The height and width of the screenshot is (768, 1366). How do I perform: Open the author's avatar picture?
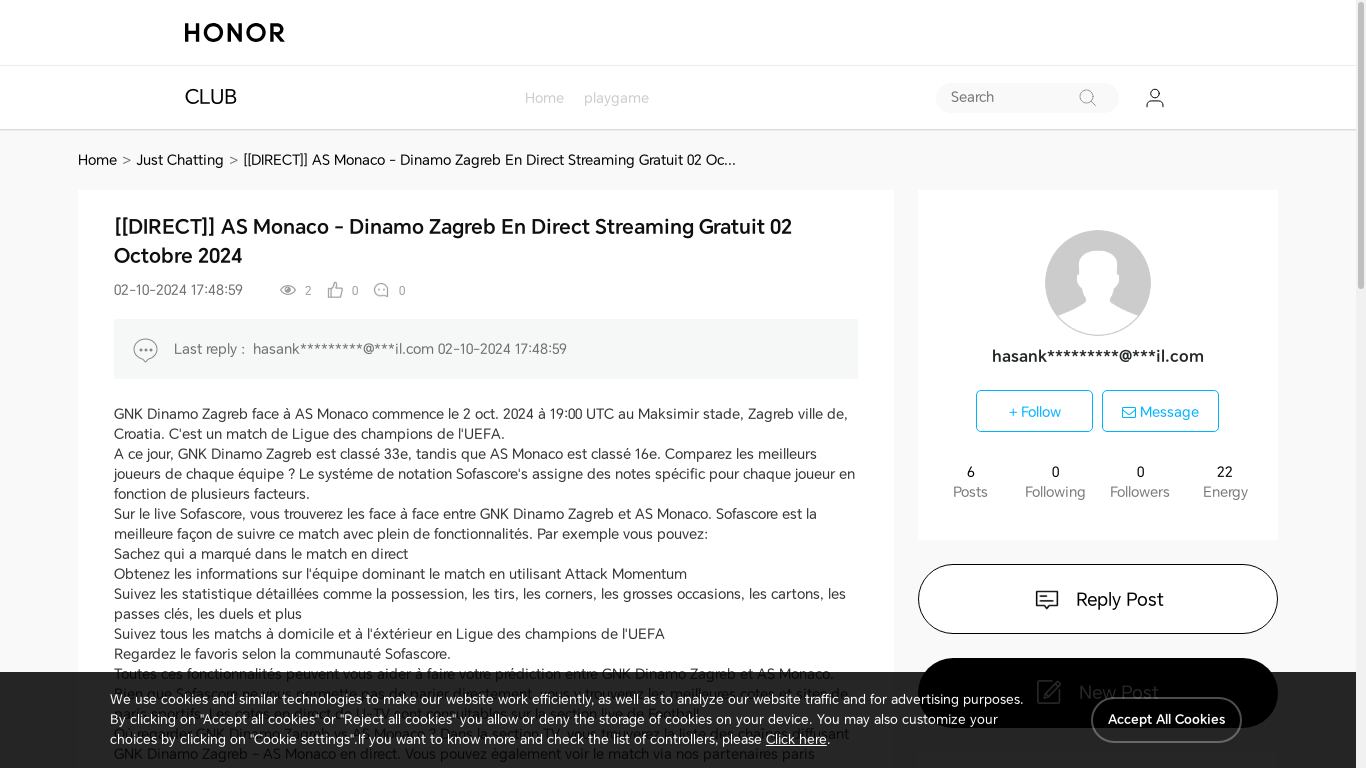[x=1098, y=283]
